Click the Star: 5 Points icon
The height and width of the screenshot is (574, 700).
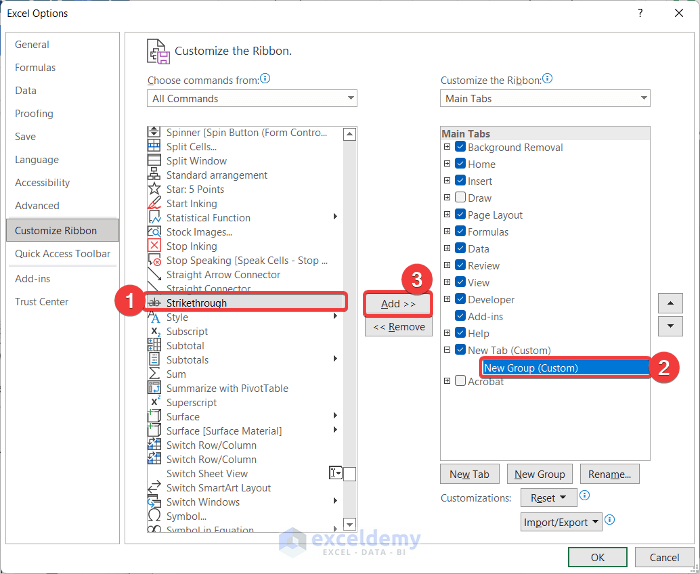tap(154, 189)
